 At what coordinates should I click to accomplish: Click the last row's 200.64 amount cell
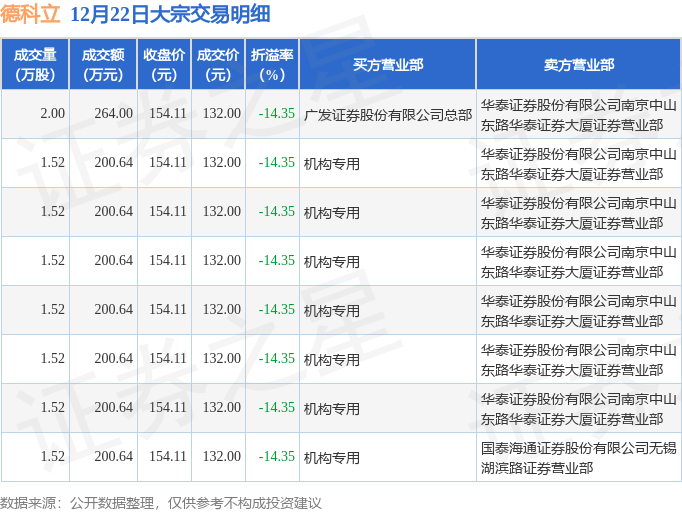click(x=114, y=456)
